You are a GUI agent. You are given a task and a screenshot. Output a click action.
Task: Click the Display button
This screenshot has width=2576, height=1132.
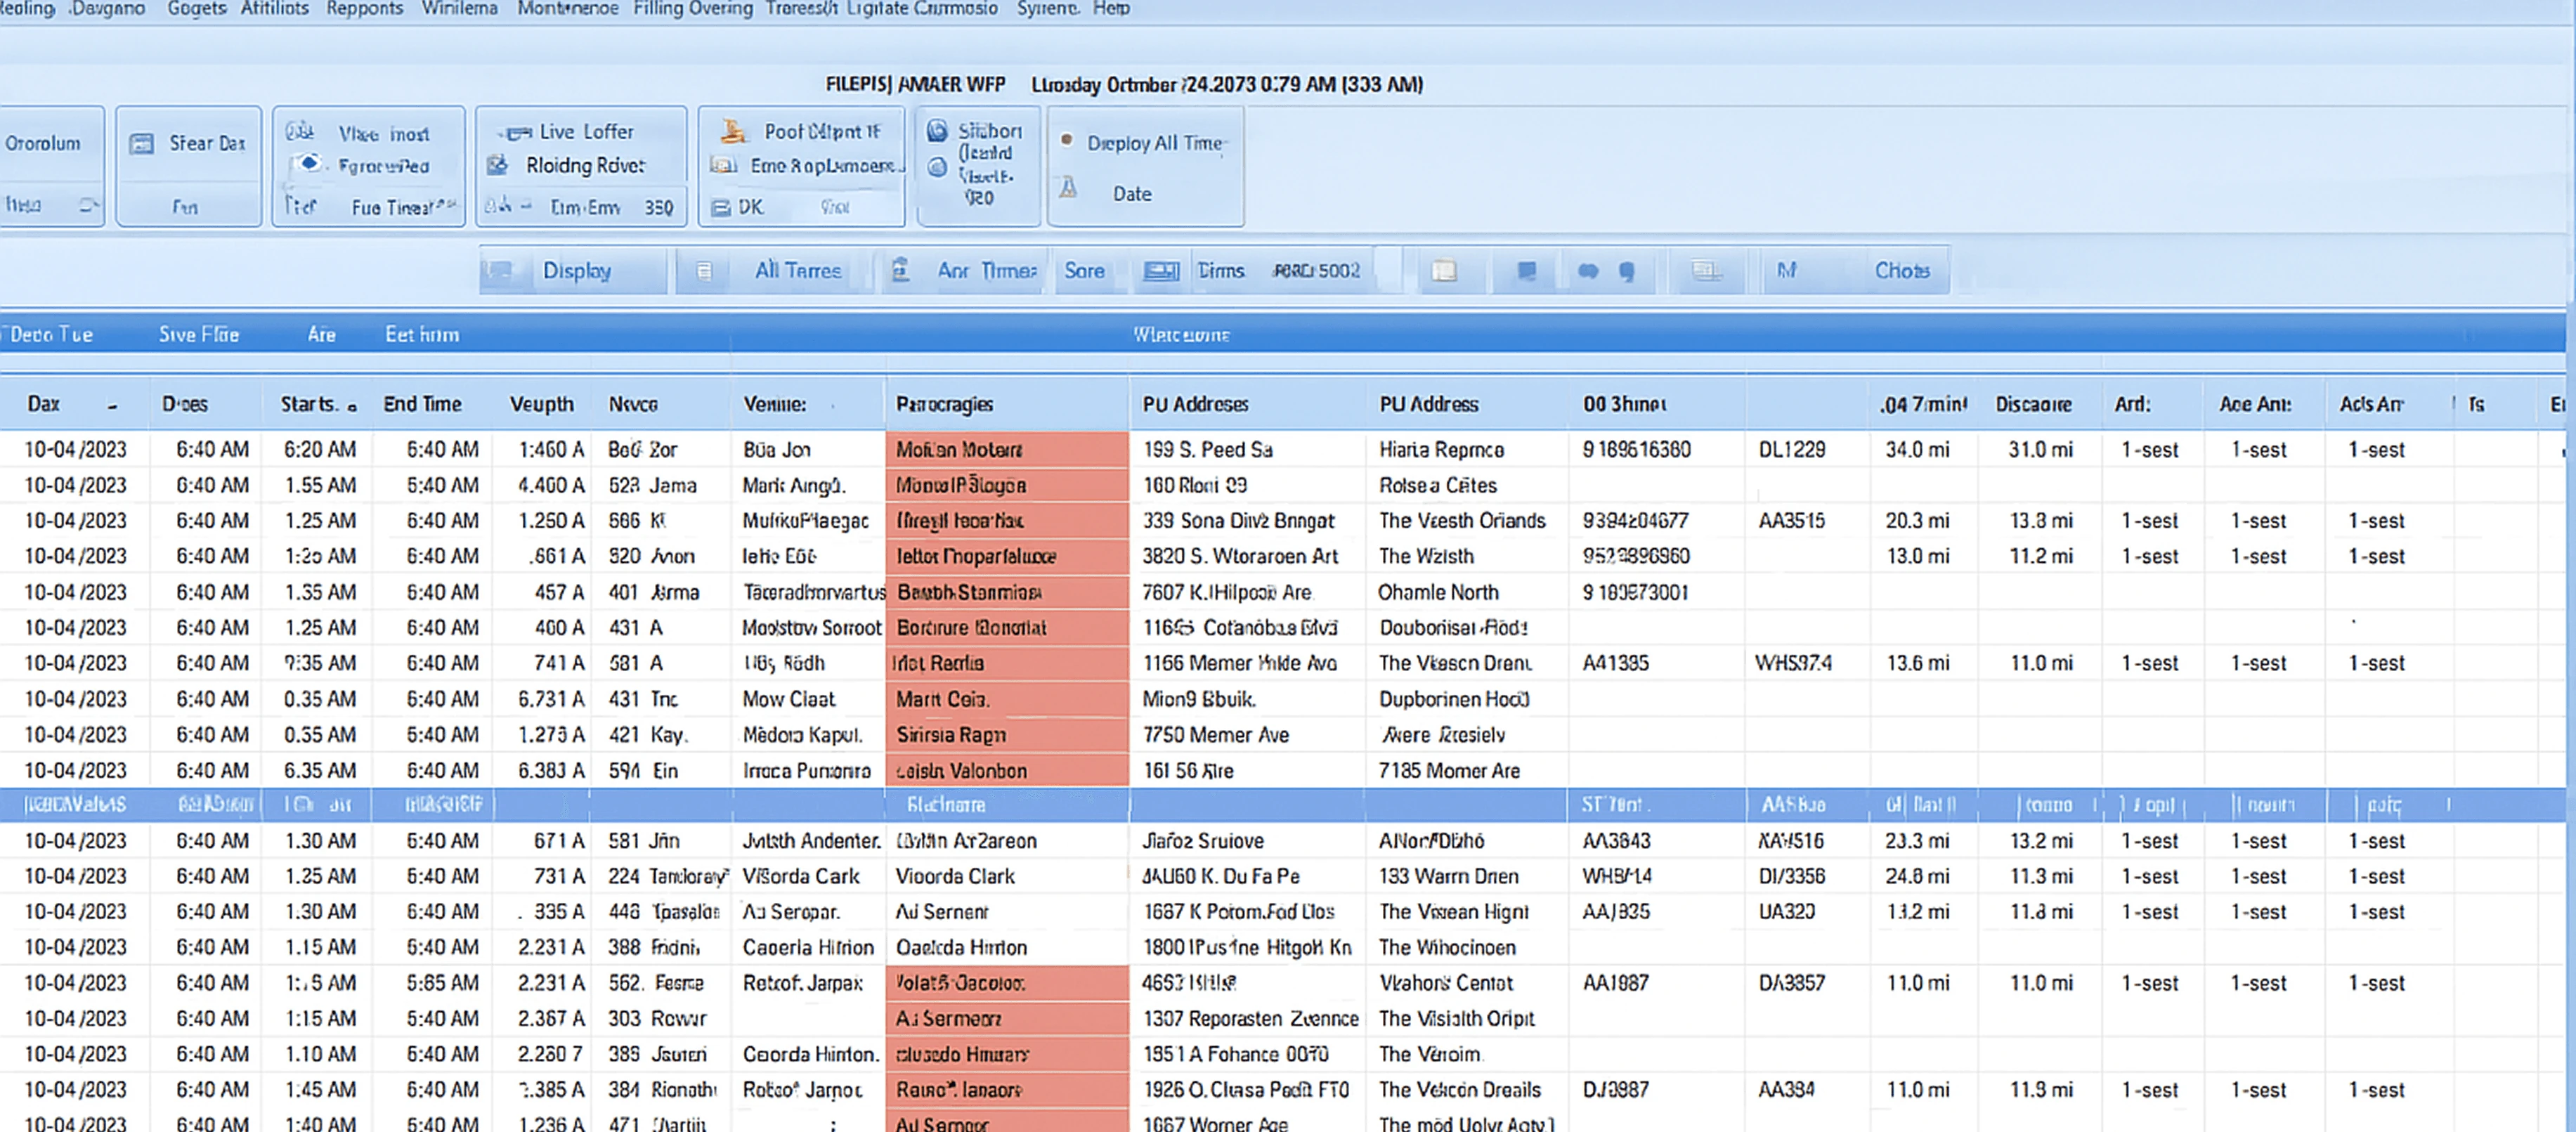pyautogui.click(x=576, y=271)
